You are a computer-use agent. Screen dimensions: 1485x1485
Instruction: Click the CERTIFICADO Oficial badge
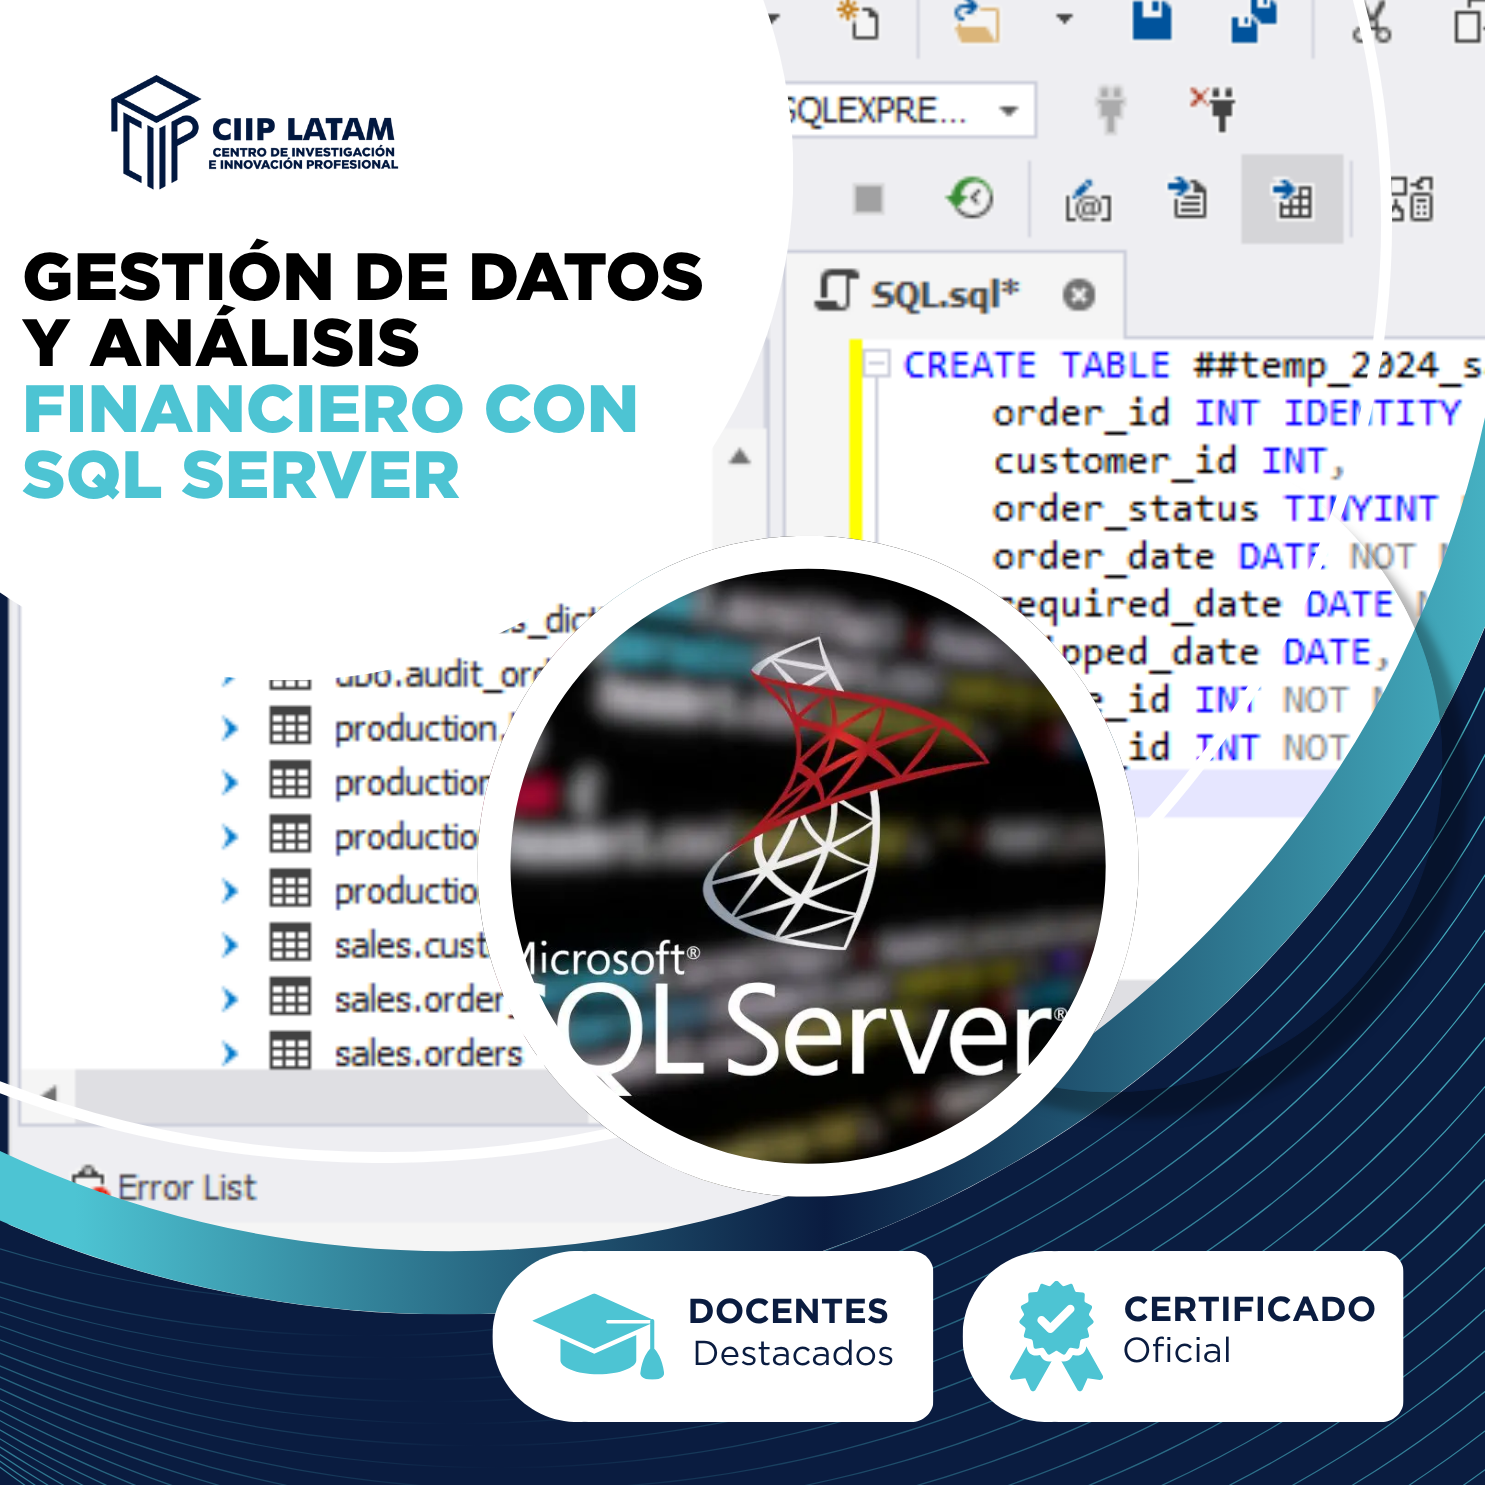(x=1183, y=1336)
